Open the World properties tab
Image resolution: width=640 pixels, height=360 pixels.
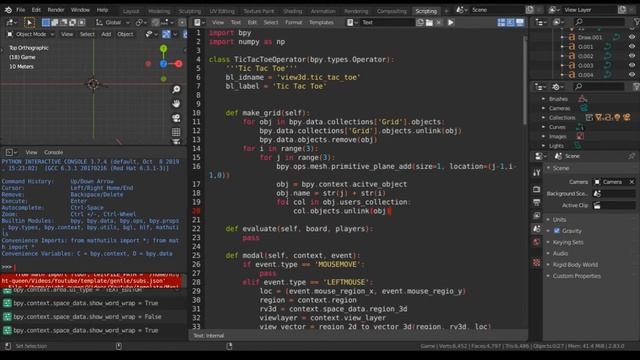536,242
